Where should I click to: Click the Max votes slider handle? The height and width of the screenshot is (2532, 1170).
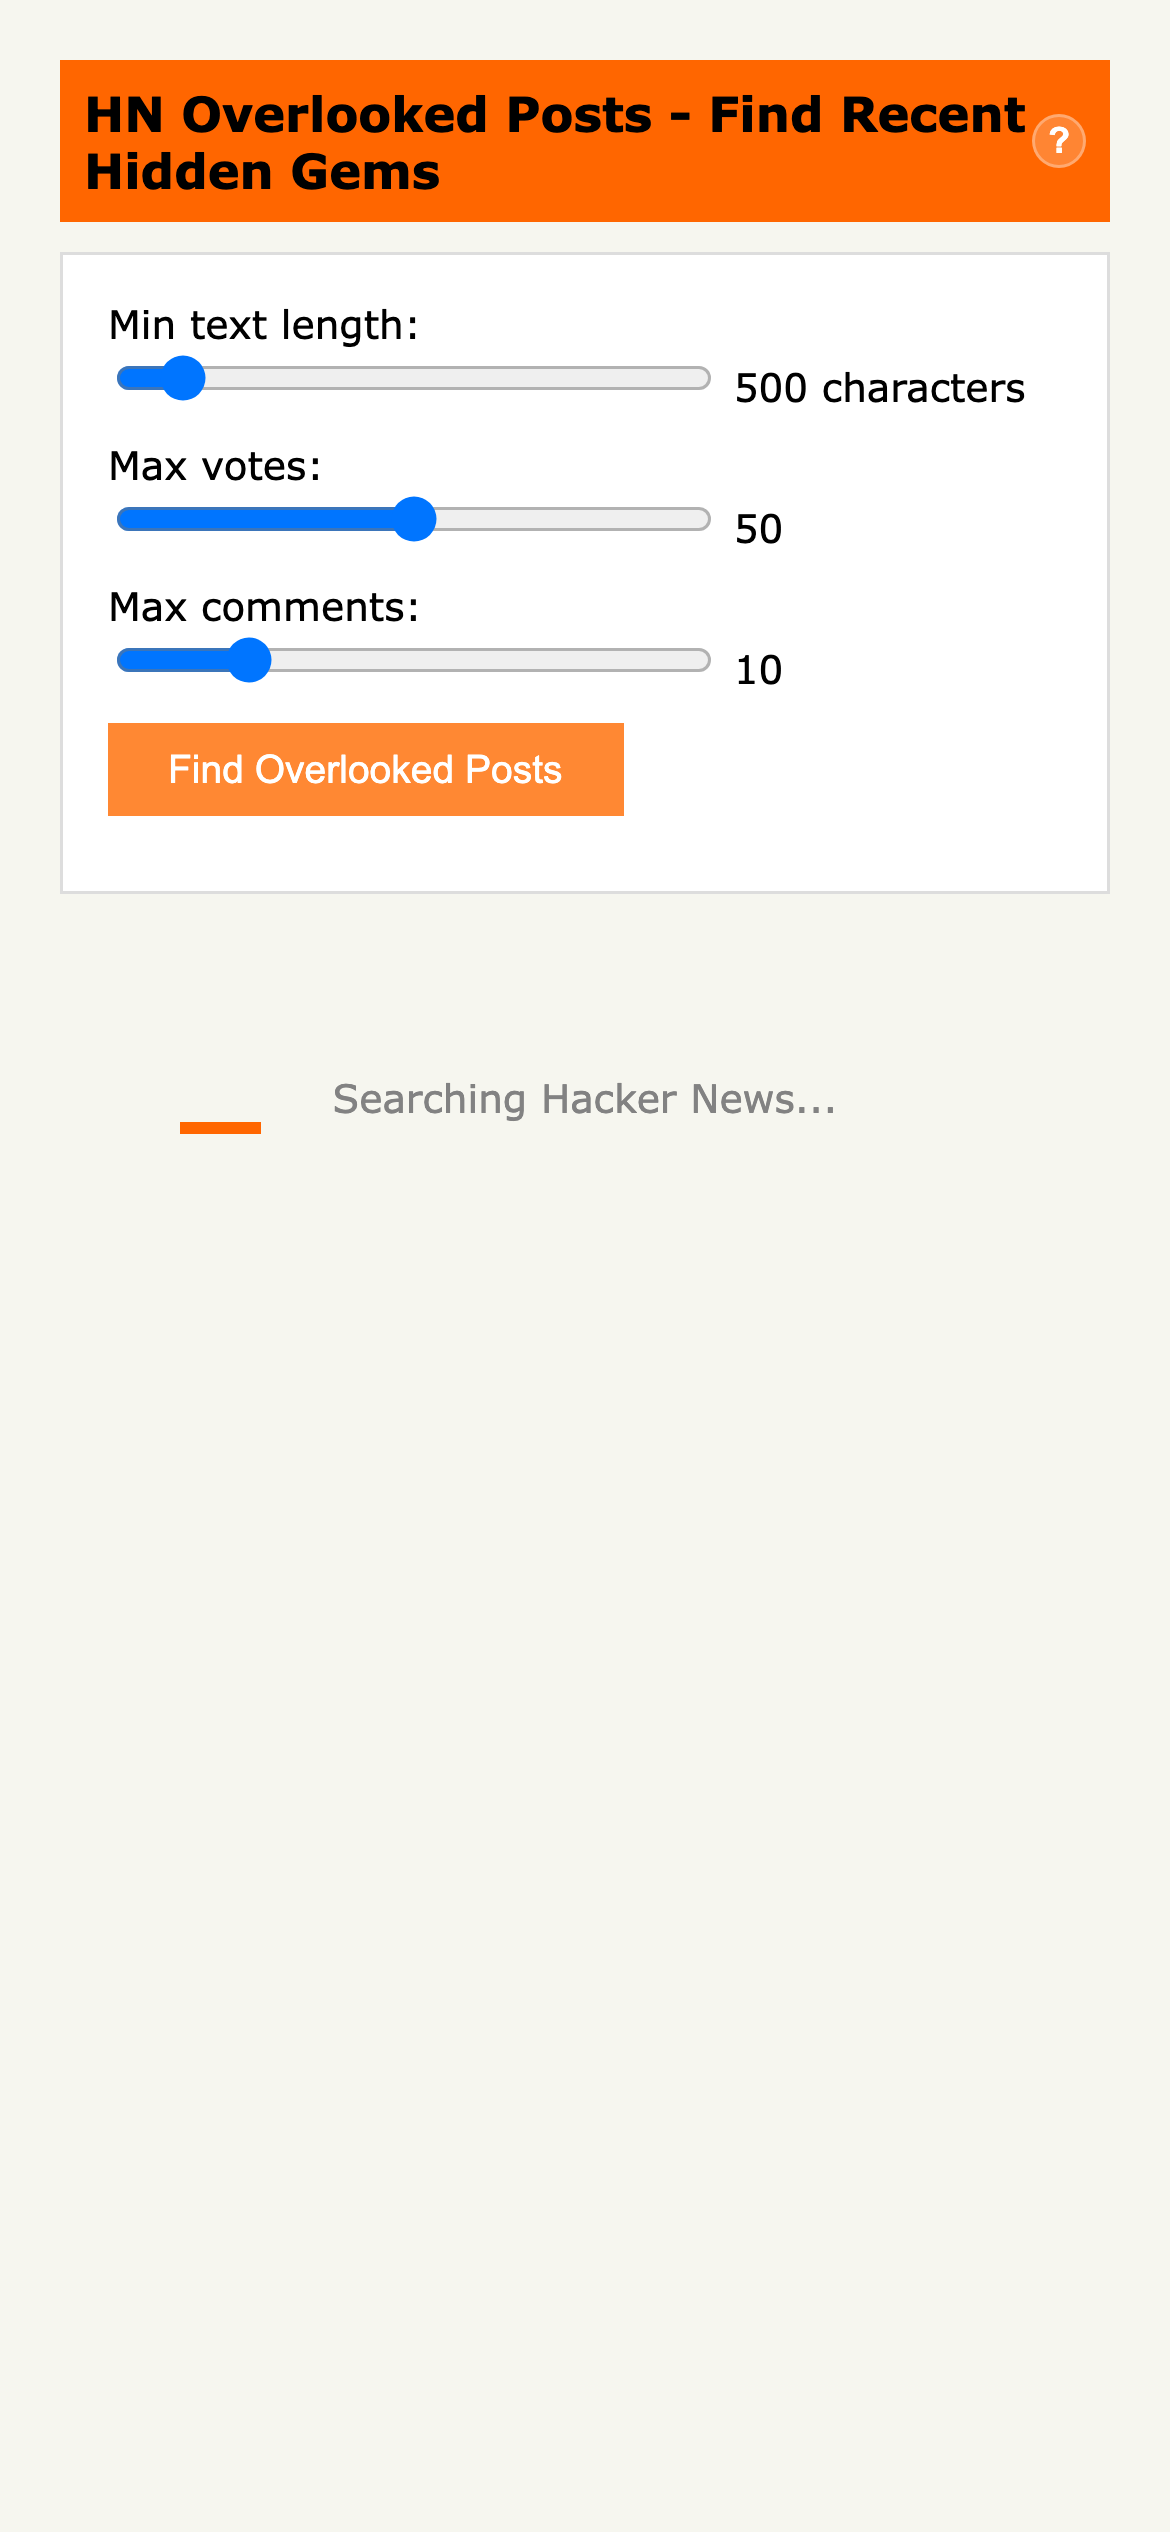[x=414, y=519]
